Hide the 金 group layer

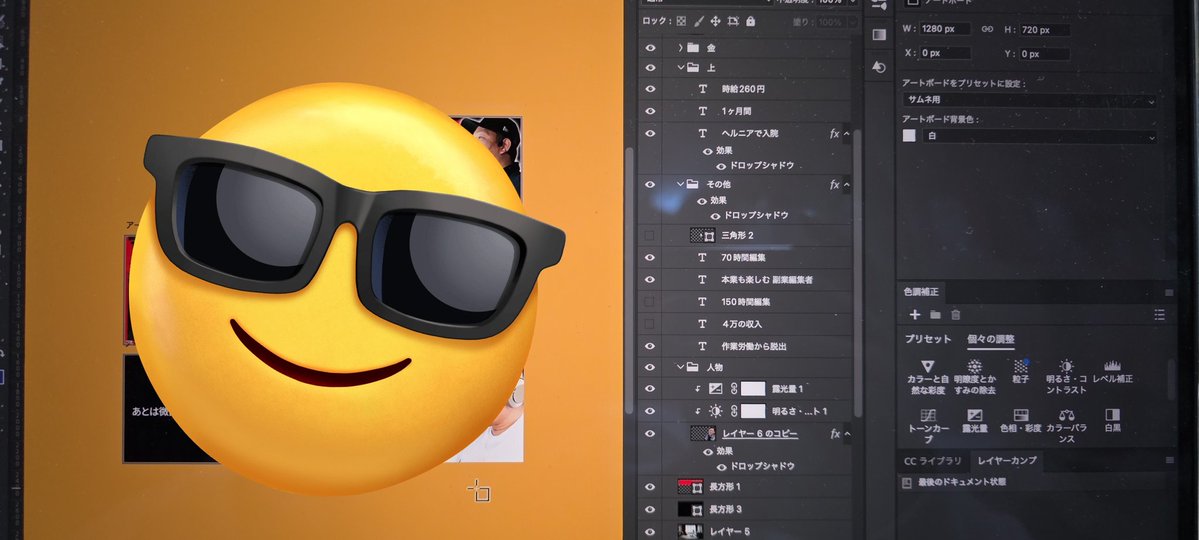[650, 47]
